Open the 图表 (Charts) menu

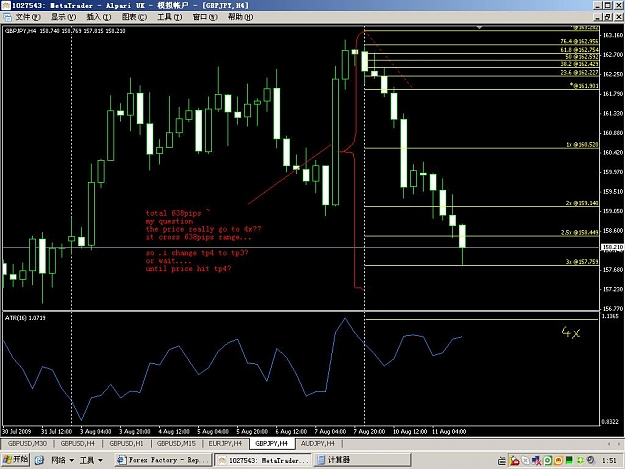click(x=134, y=17)
